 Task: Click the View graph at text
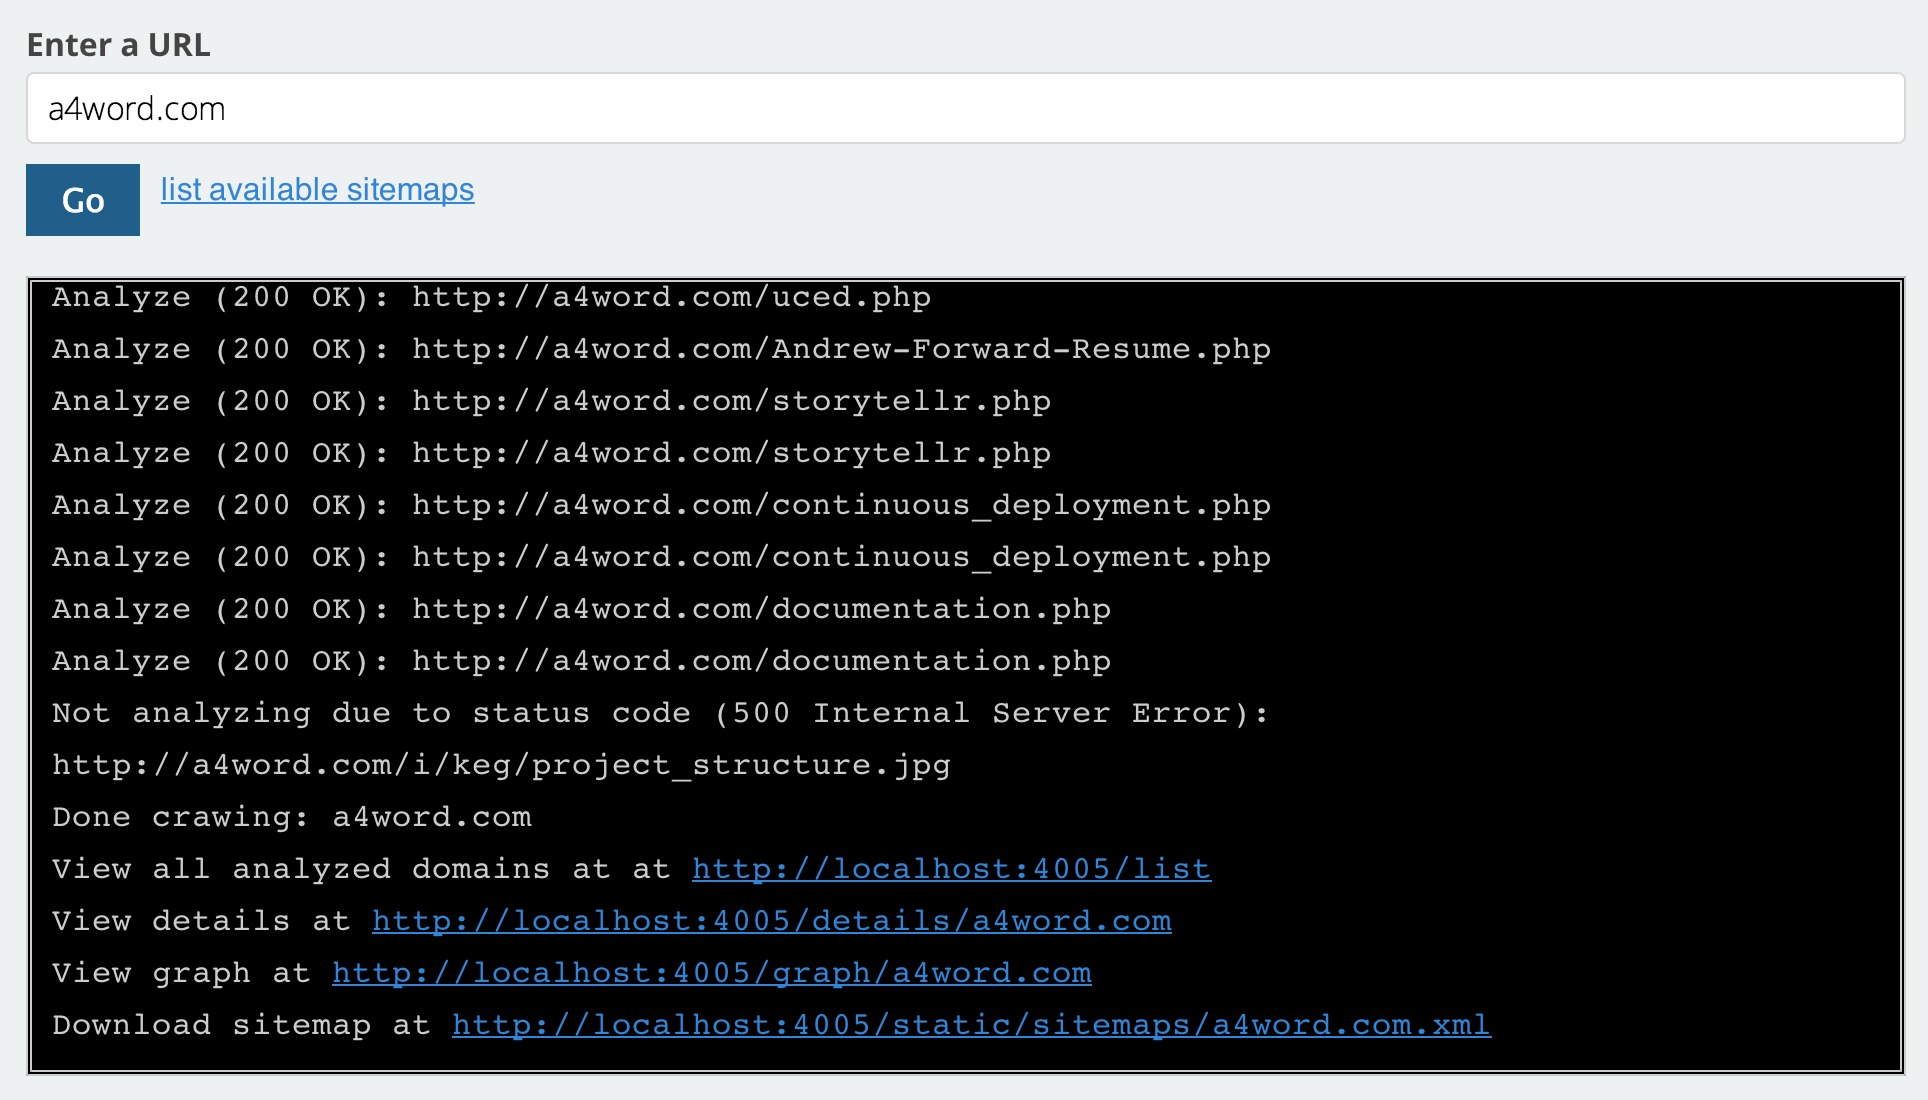[181, 972]
